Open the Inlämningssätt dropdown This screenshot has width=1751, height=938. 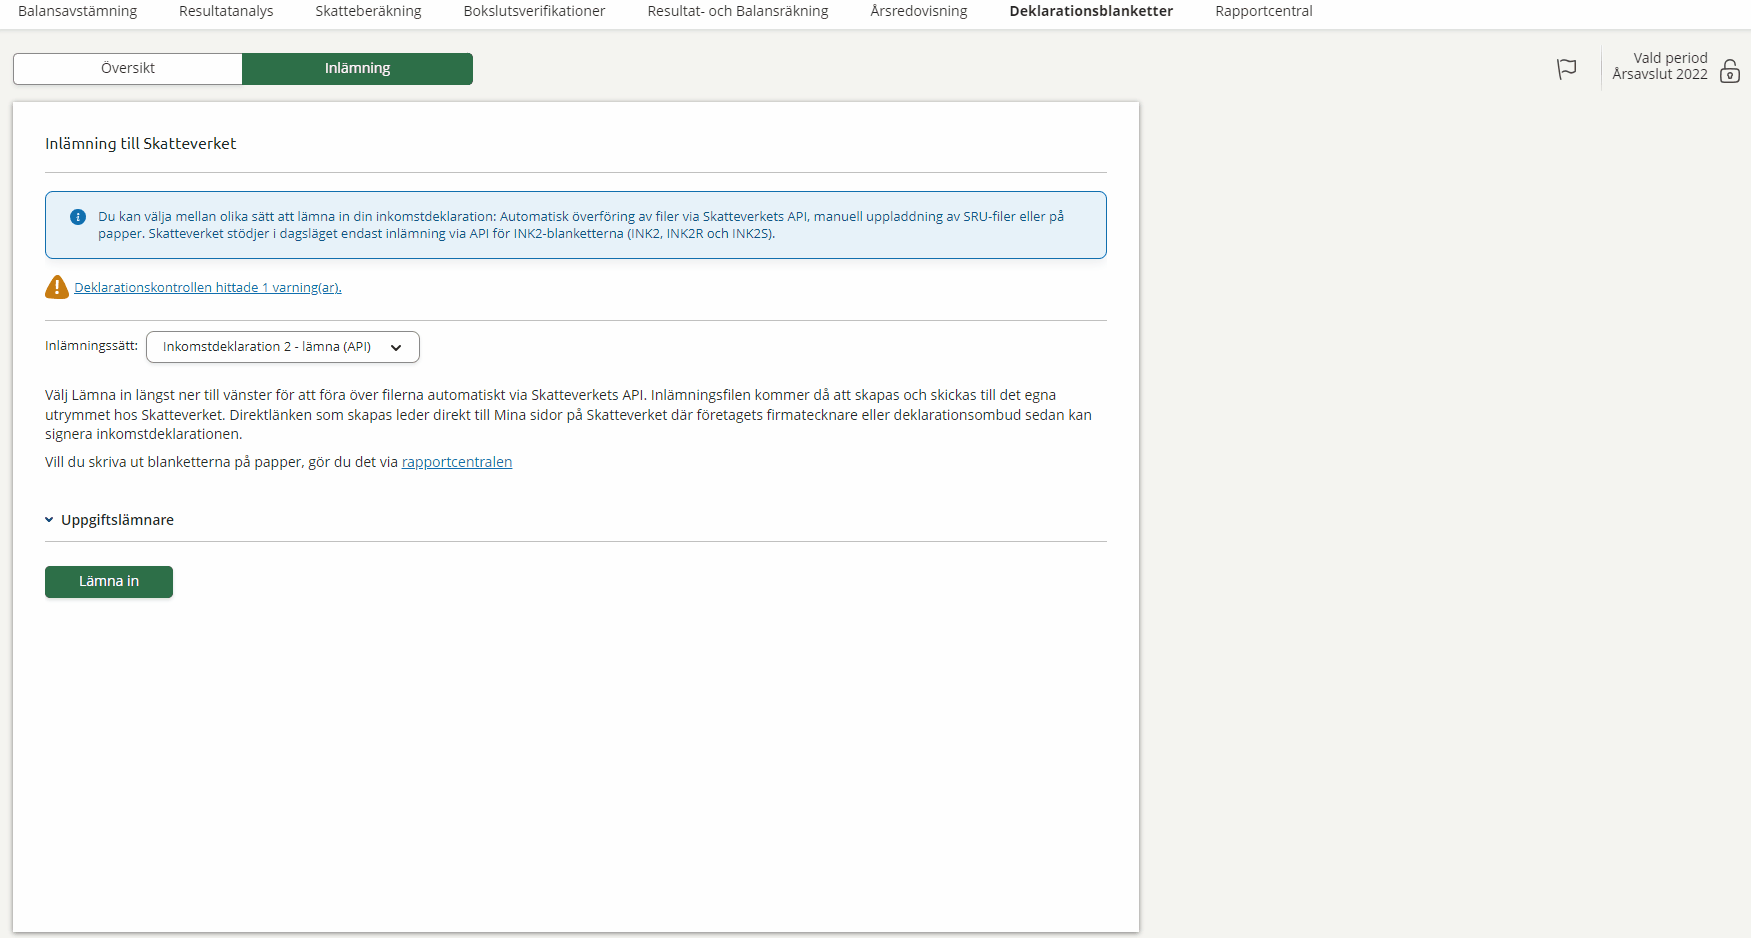pyautogui.click(x=282, y=347)
